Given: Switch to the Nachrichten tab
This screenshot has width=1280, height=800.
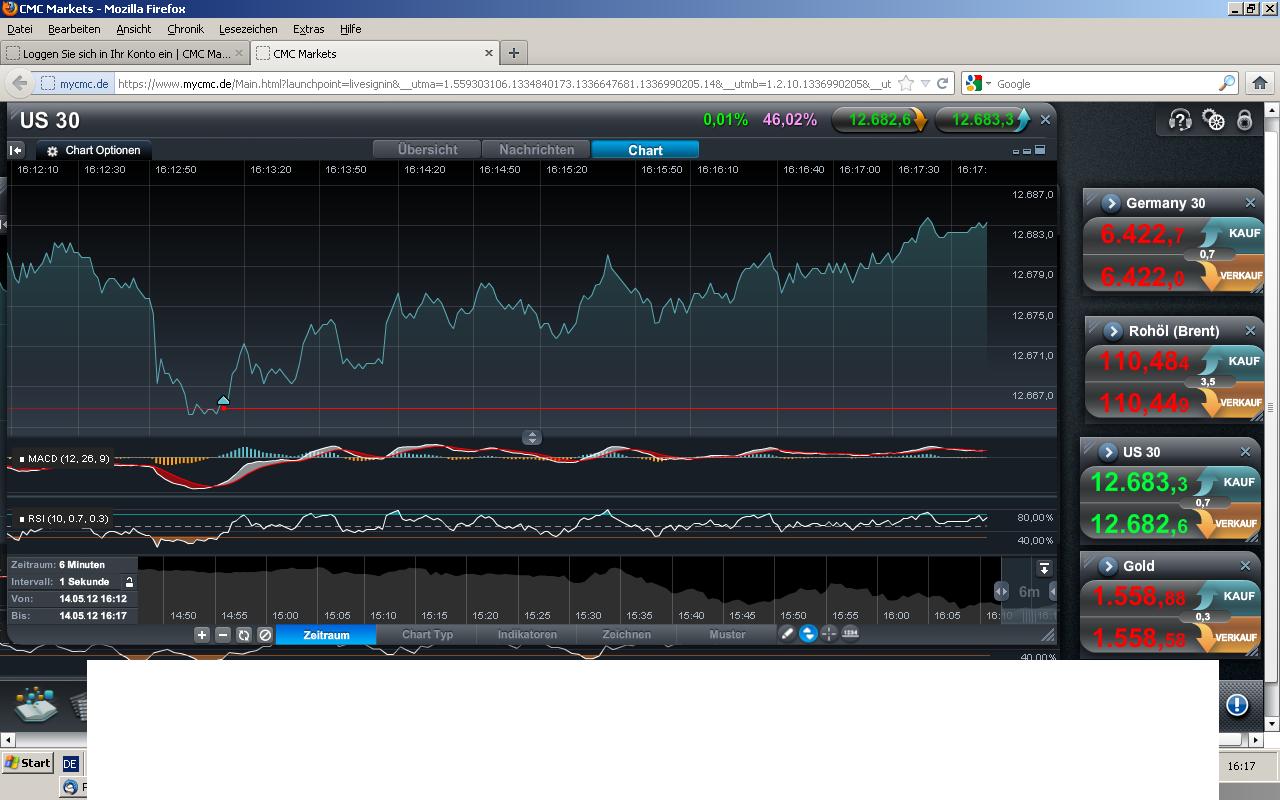Looking at the screenshot, I should coord(536,150).
